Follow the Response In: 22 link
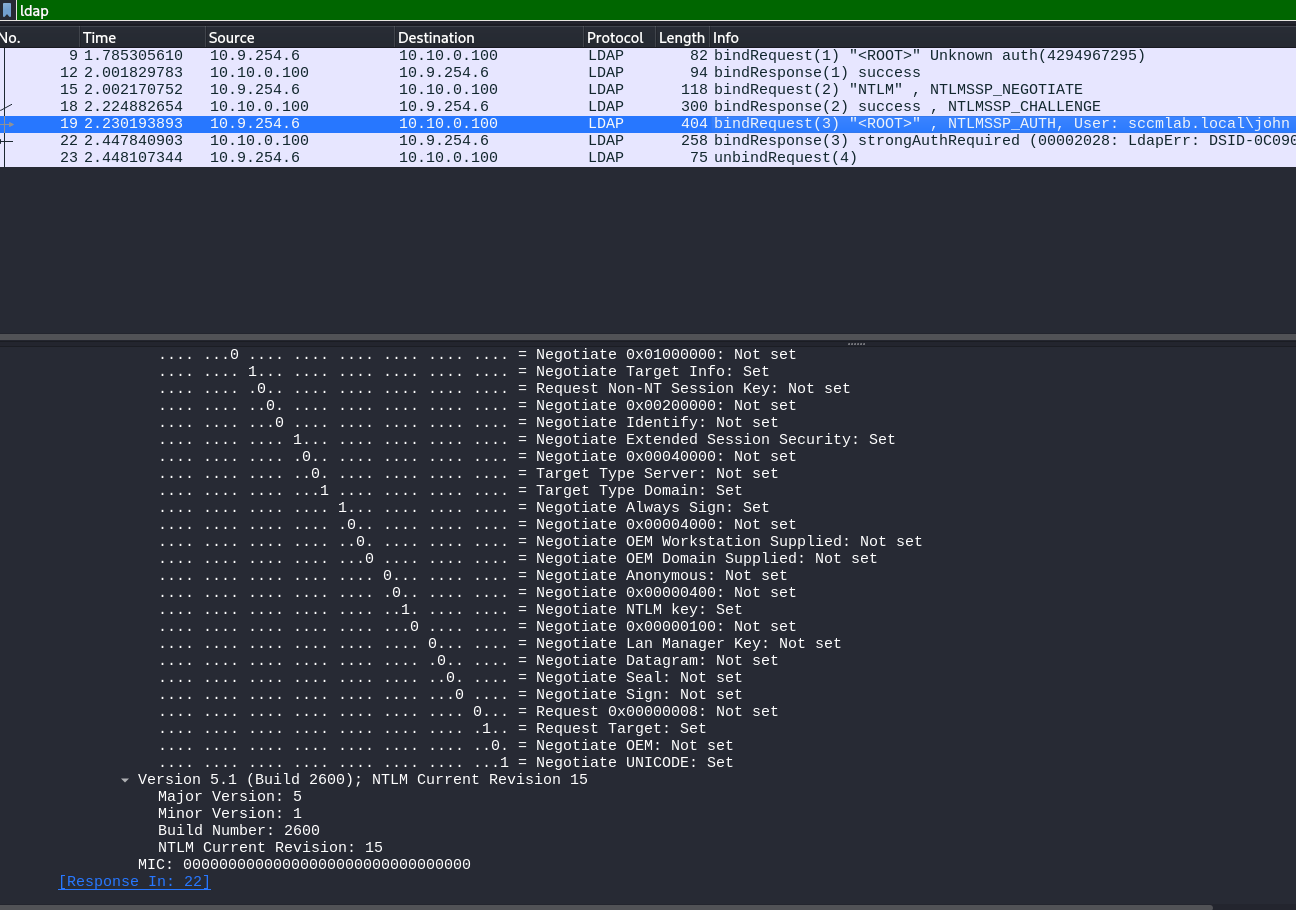 (x=134, y=882)
